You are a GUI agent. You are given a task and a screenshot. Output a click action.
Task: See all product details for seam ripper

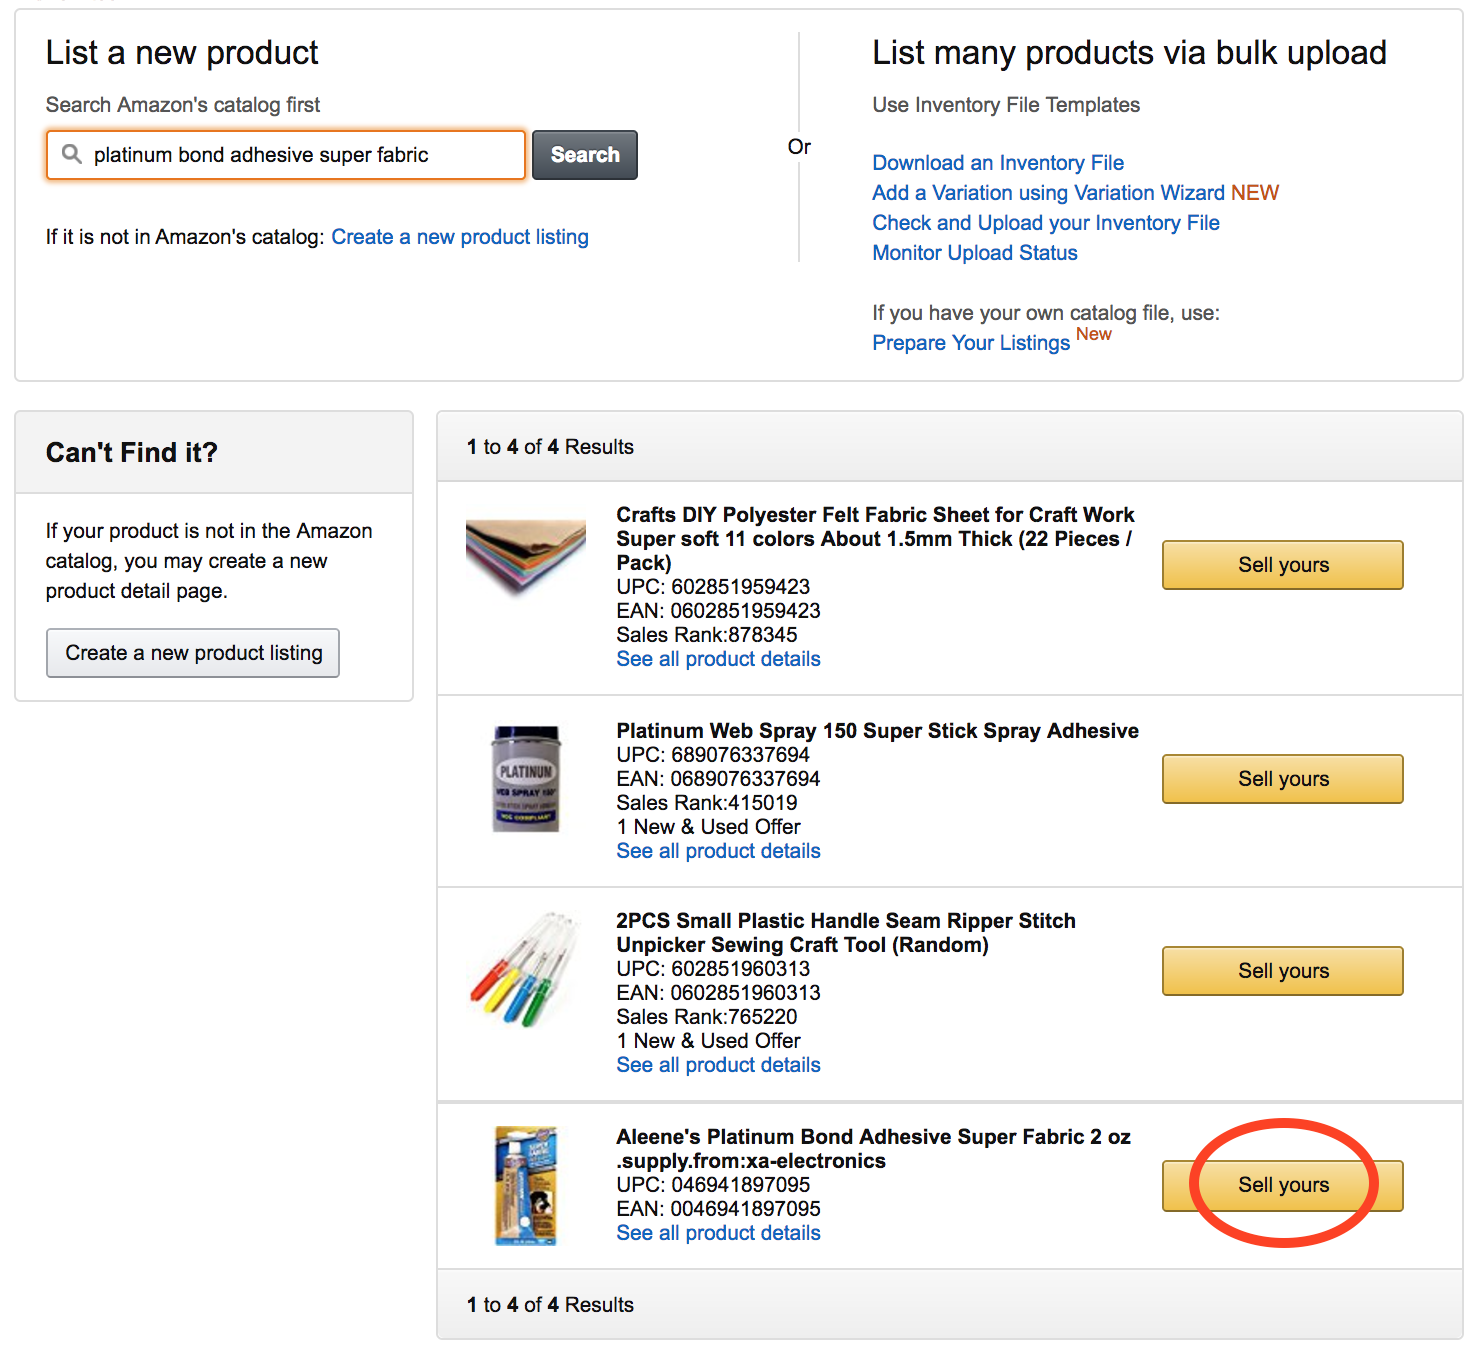(718, 1065)
